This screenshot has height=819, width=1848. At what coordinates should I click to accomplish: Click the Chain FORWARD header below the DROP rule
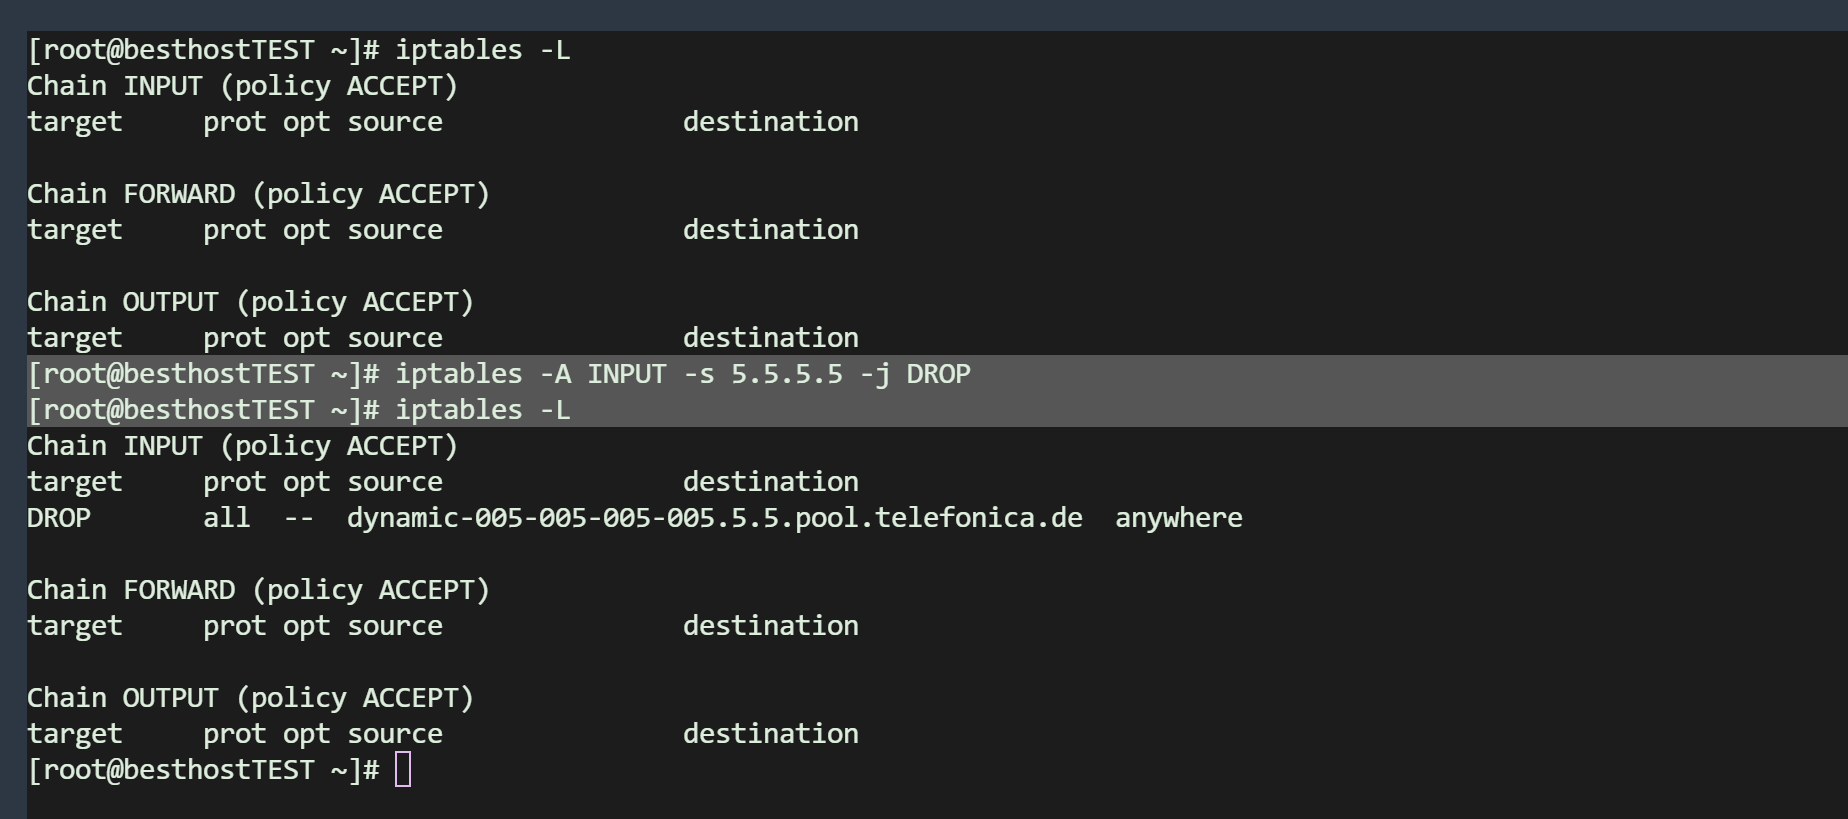pos(258,590)
